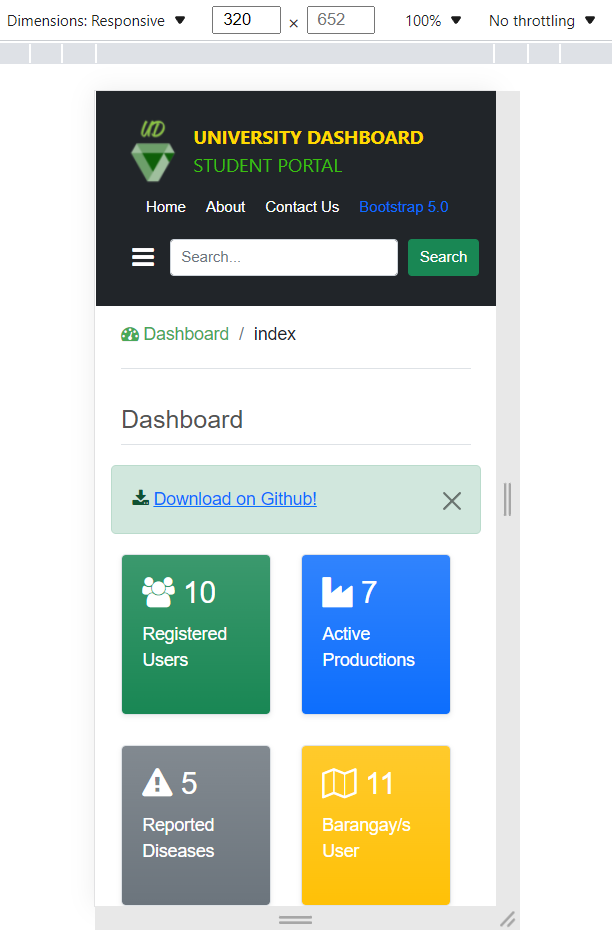Click the University Dashboard logo

[153, 151]
